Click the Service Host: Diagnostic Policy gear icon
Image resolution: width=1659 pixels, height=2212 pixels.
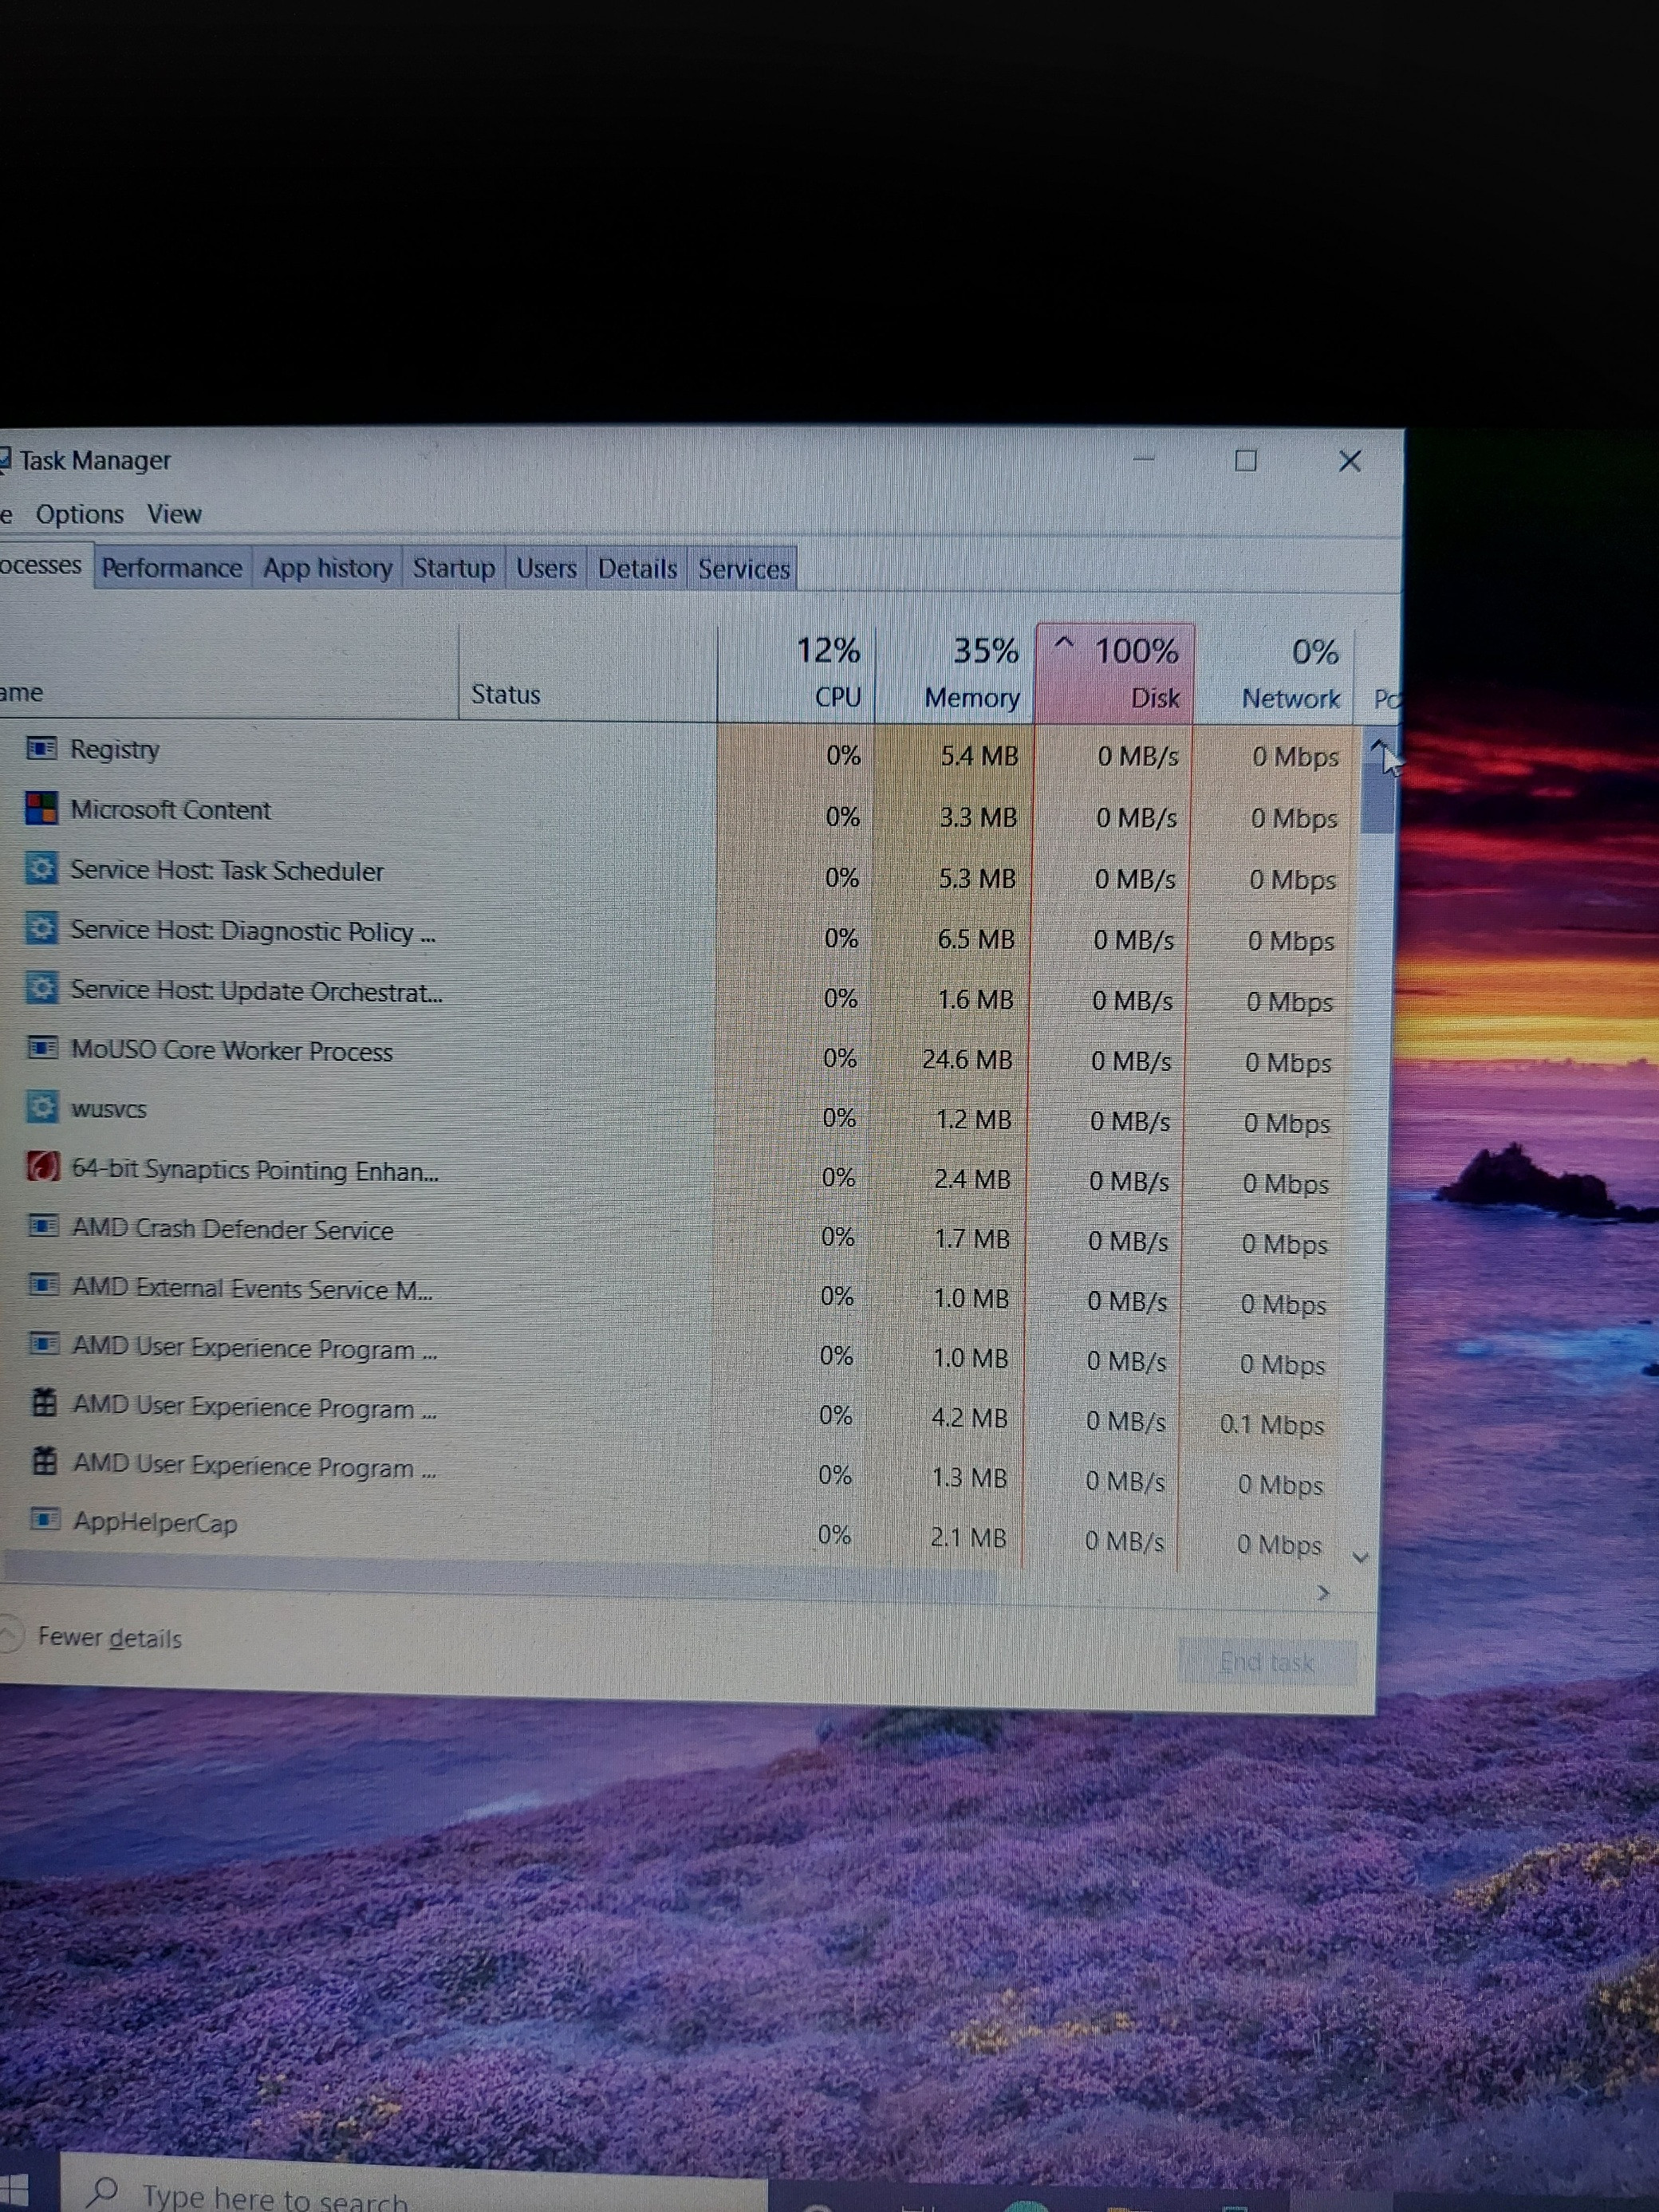[41, 929]
